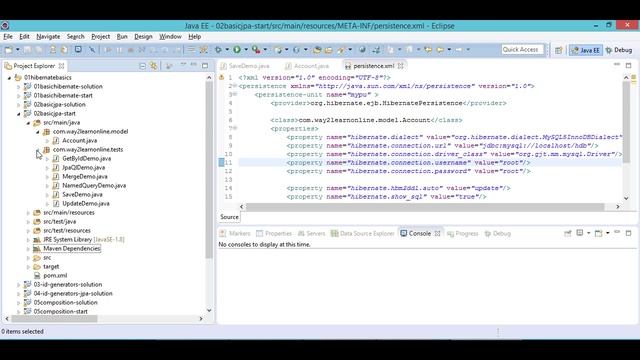Viewport: 640px width, 360px height.
Task: Click the forward navigation arrow in toolbar
Action: 459,50
